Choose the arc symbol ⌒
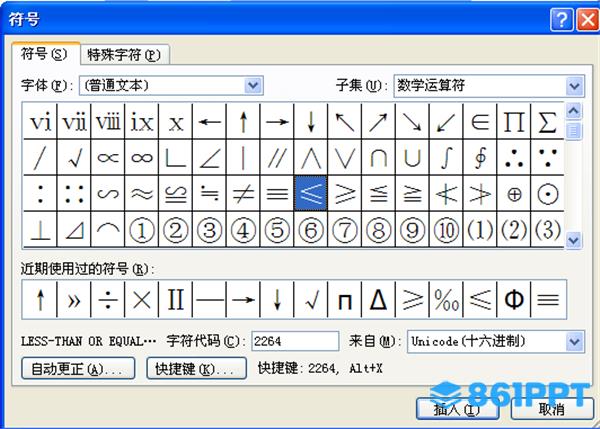This screenshot has height=429, width=600. pyautogui.click(x=108, y=230)
